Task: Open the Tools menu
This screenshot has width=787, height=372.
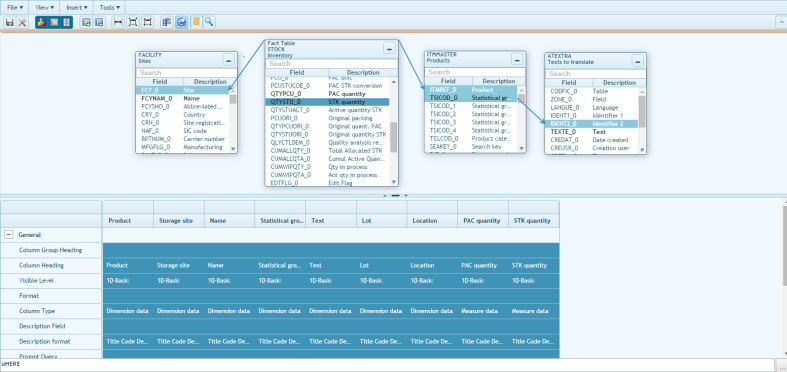Action: 109,8
